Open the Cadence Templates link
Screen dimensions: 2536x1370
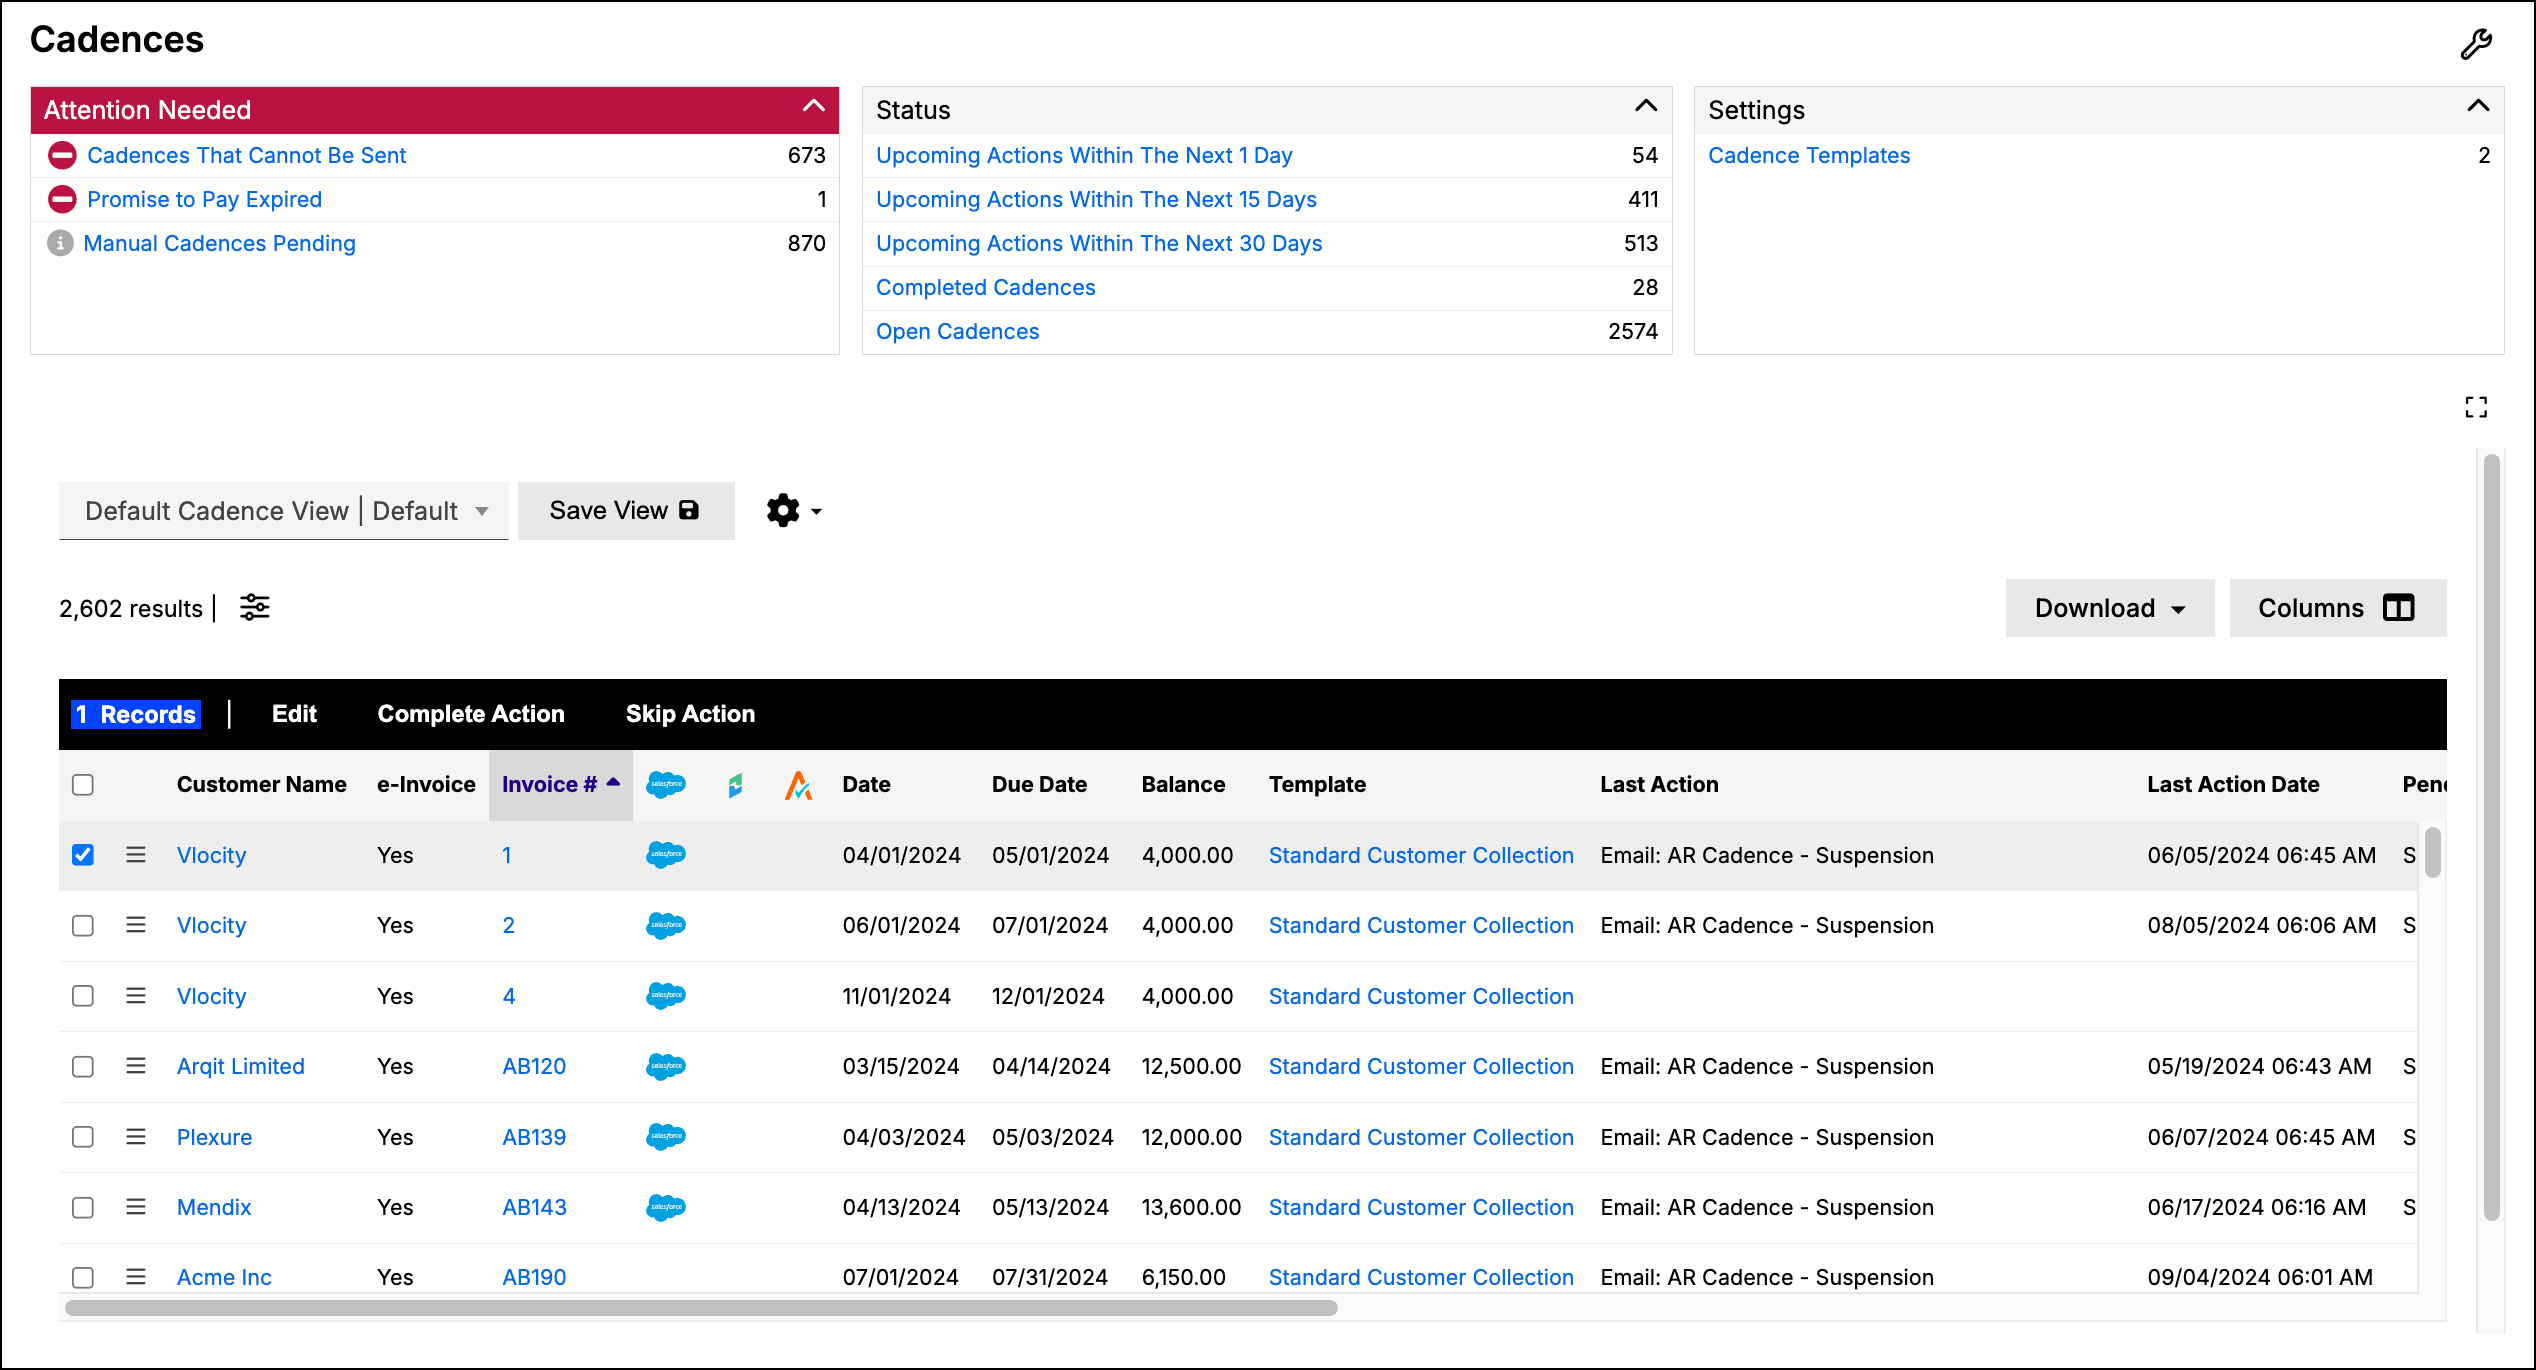click(x=1809, y=155)
